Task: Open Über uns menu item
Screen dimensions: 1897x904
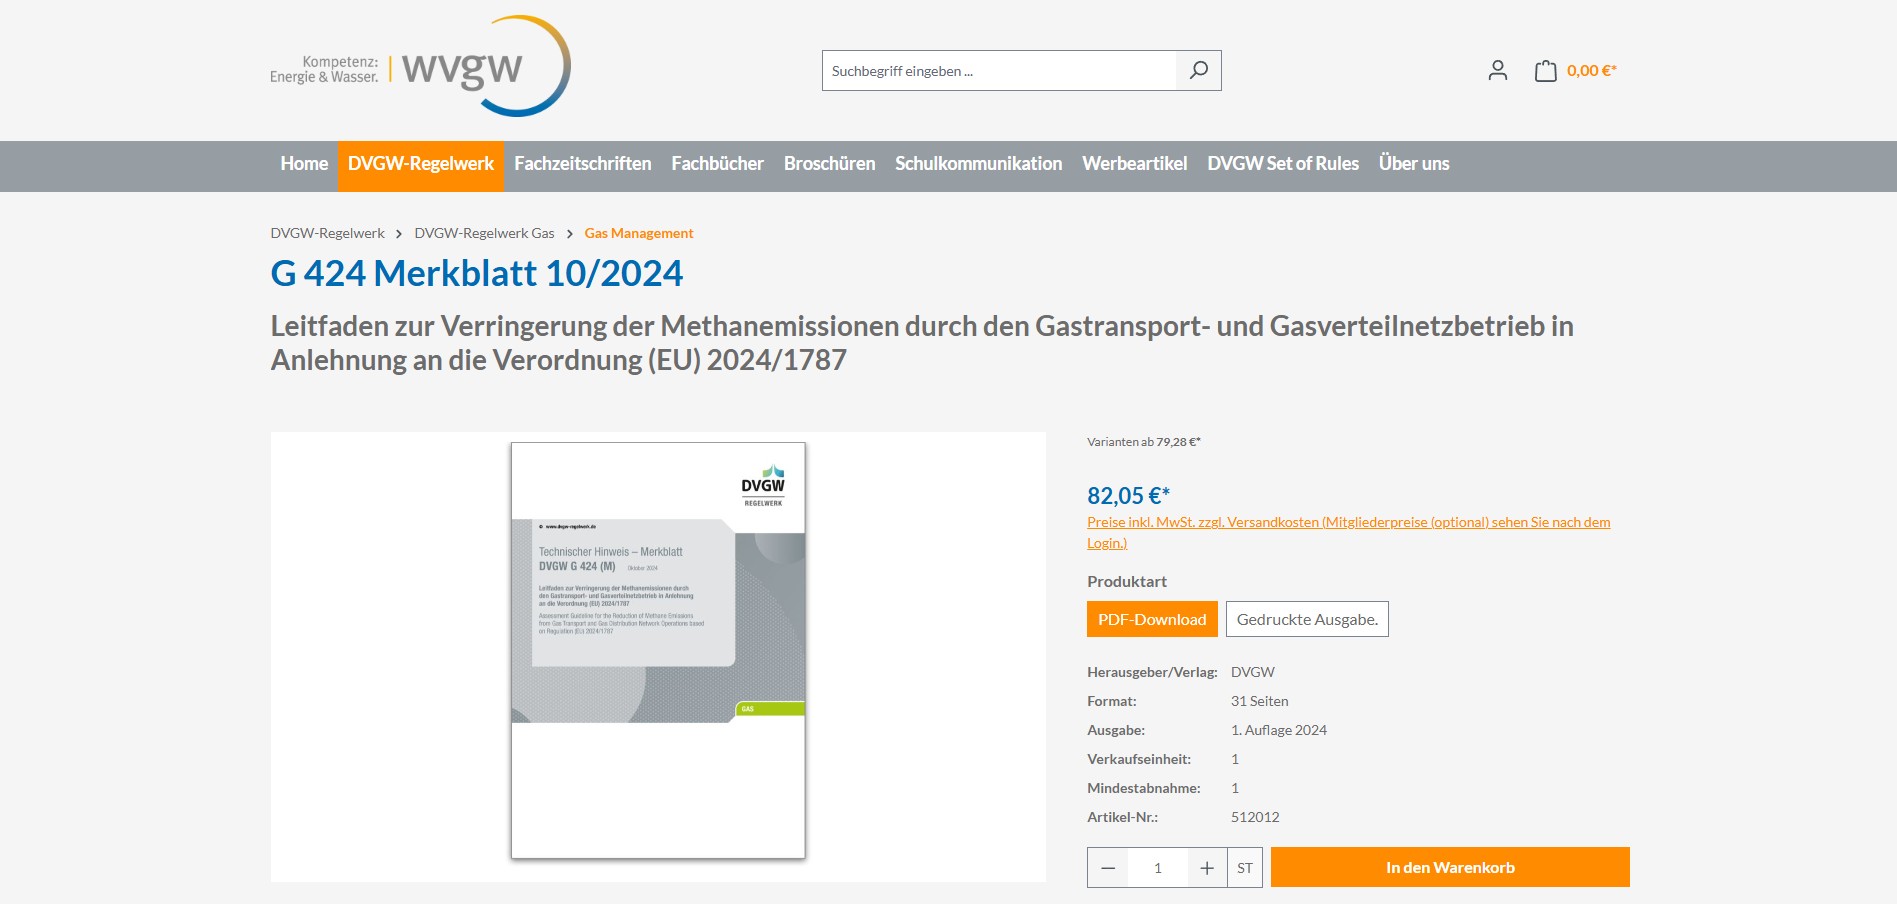Action: 1414,164
